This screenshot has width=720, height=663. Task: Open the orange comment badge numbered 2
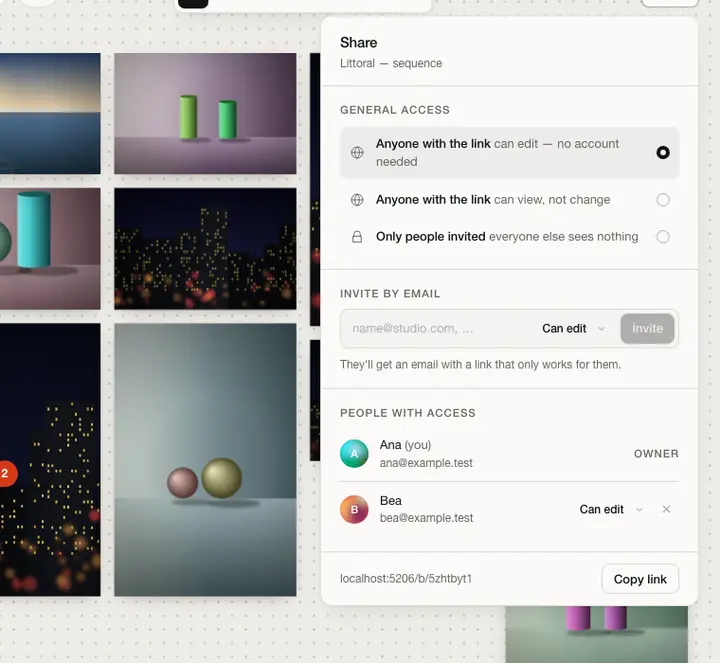[6, 473]
